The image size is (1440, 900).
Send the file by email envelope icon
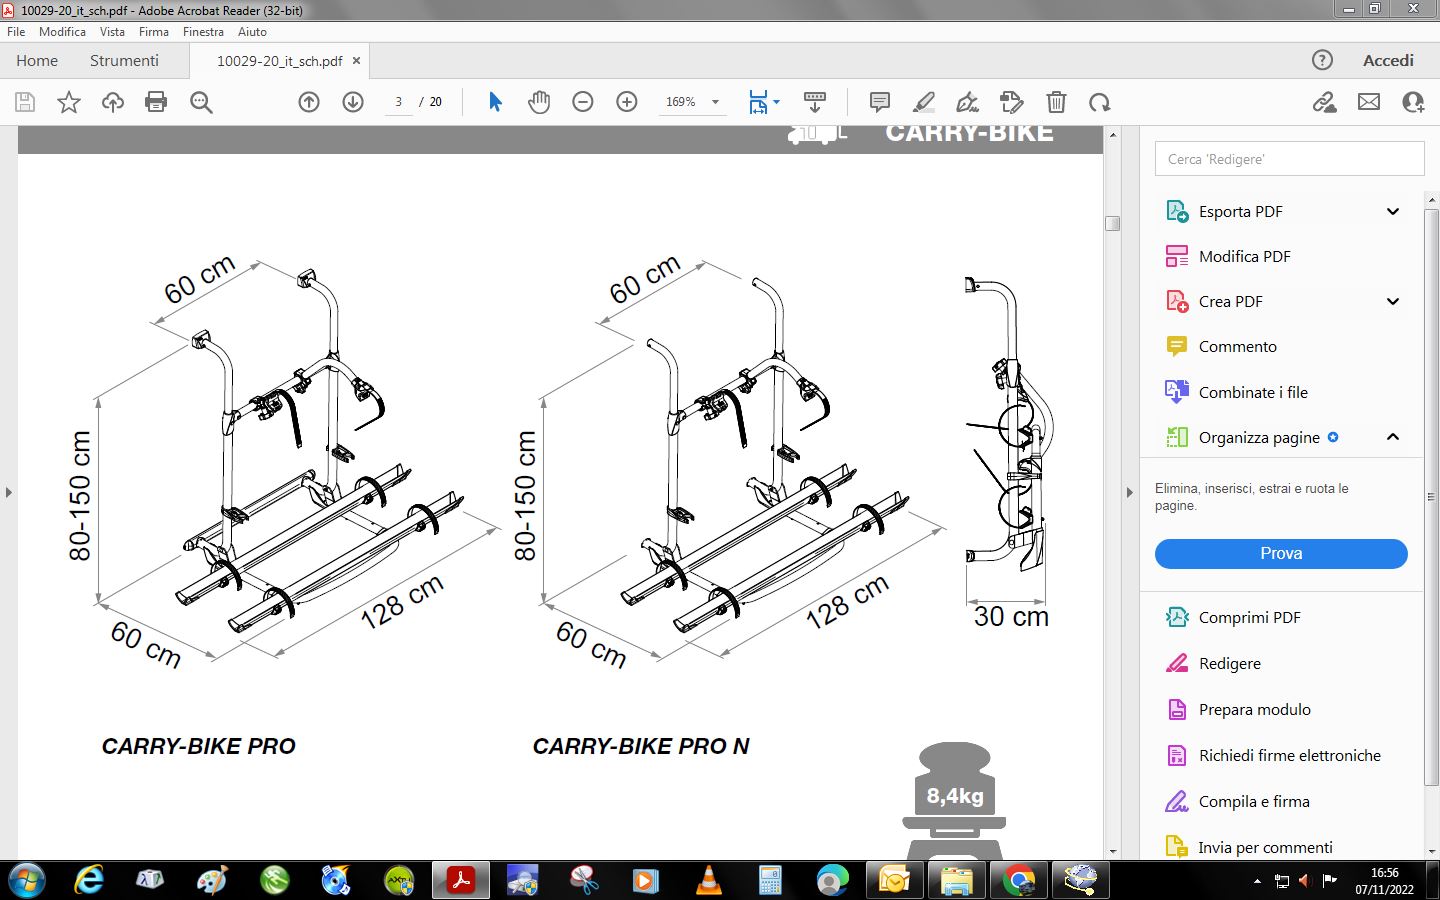pos(1369,102)
